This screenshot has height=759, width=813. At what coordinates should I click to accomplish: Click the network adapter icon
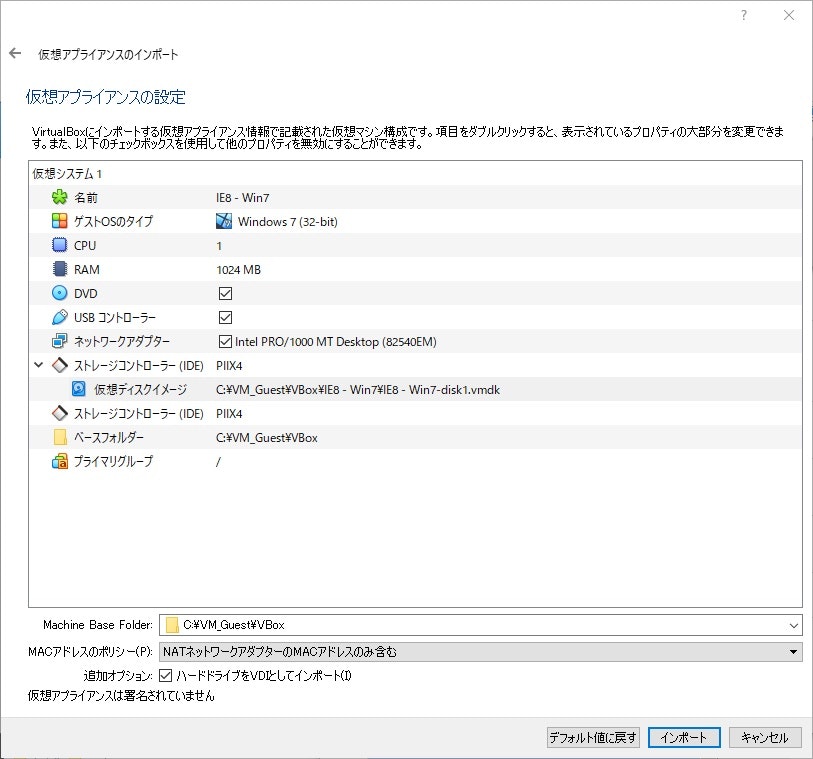[x=59, y=341]
